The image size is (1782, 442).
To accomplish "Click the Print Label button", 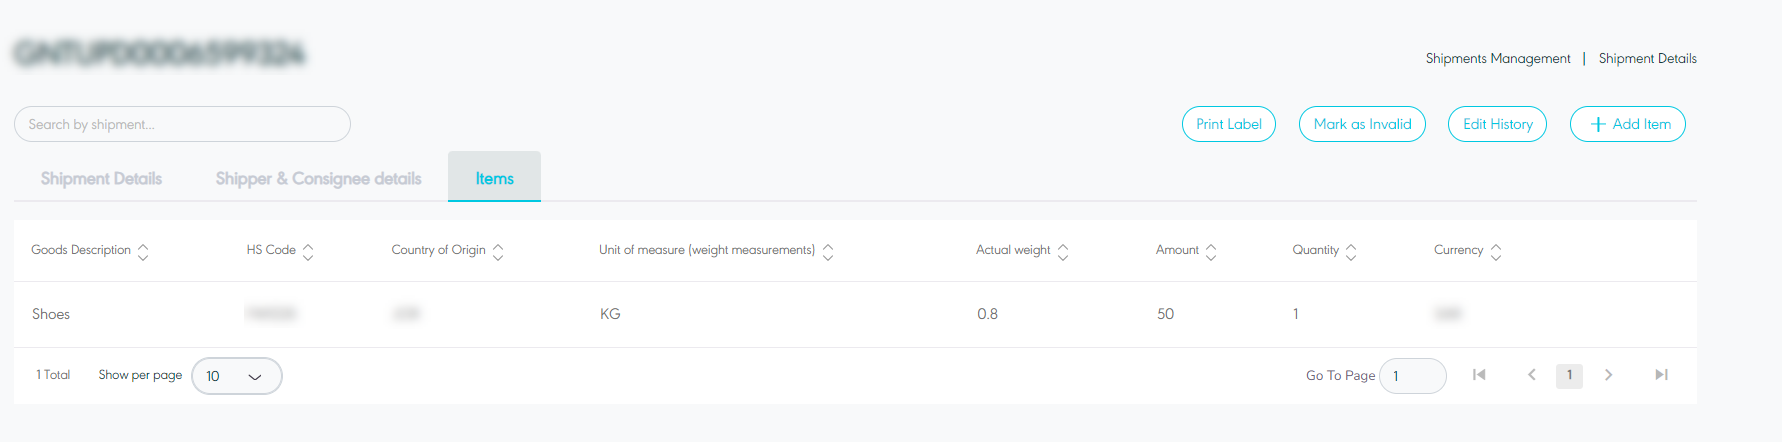I will pyautogui.click(x=1228, y=124).
